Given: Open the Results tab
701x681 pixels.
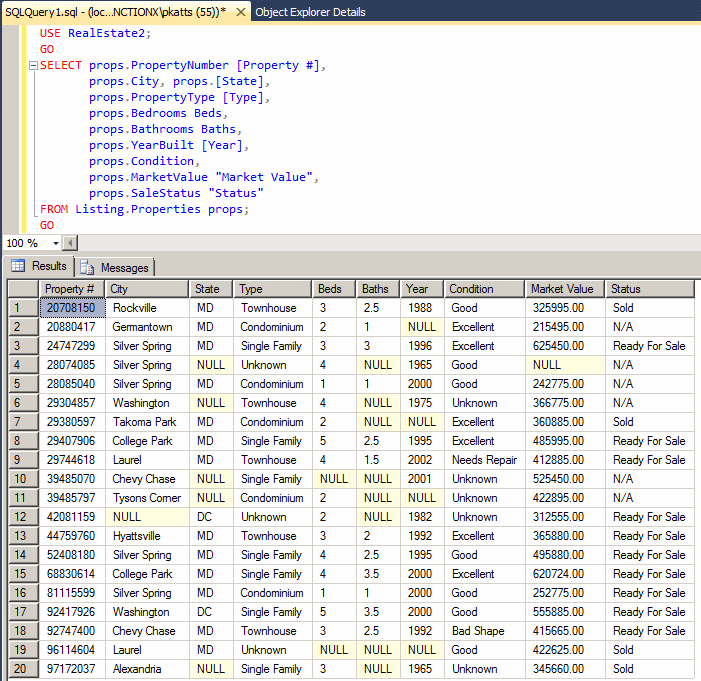Looking at the screenshot, I should (39, 266).
